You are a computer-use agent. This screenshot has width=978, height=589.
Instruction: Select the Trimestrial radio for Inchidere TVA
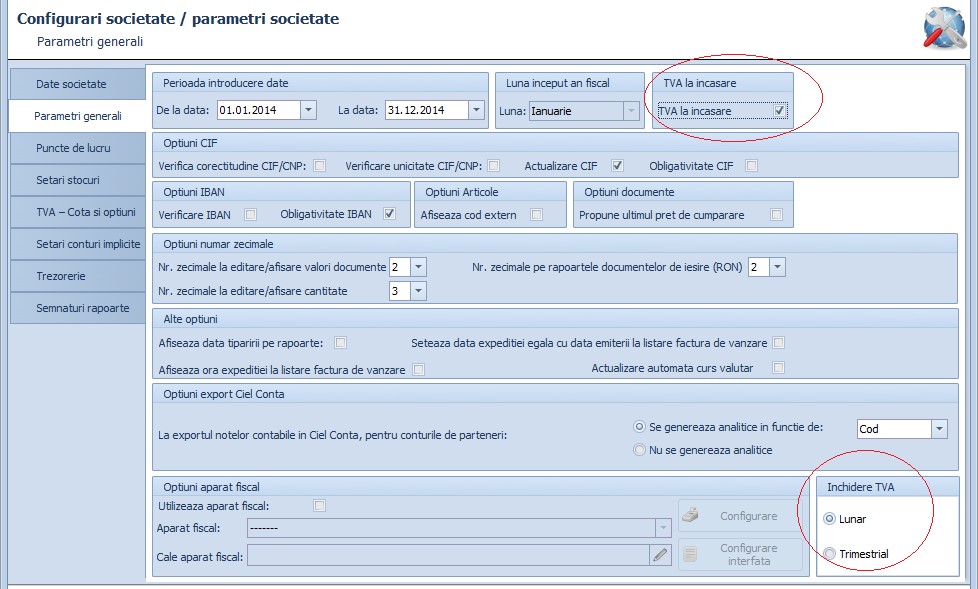(830, 553)
